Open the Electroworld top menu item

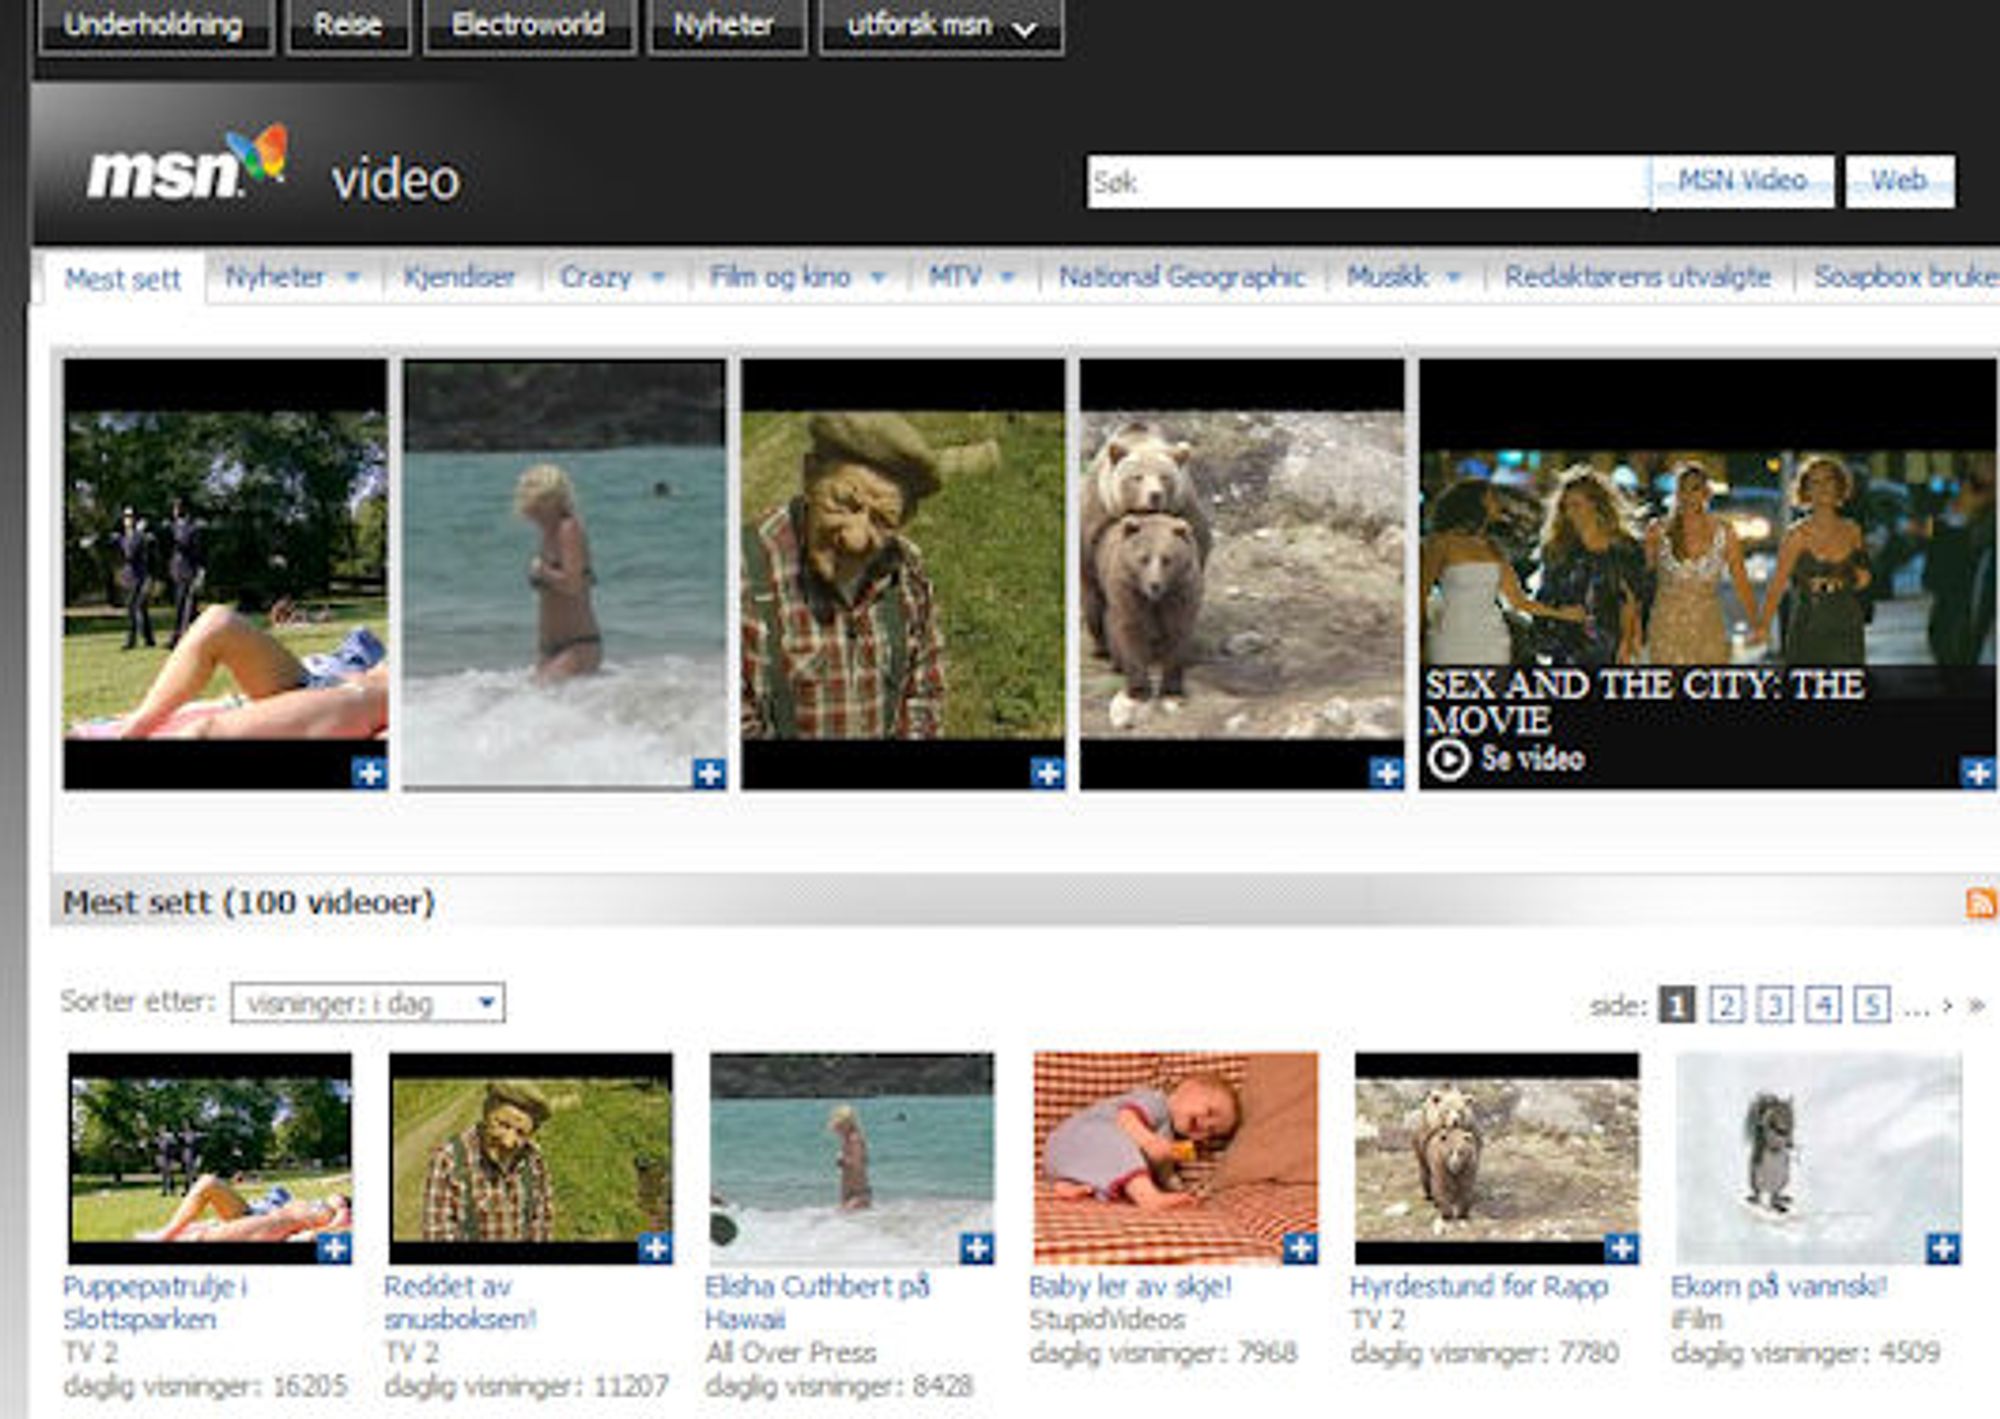(529, 26)
